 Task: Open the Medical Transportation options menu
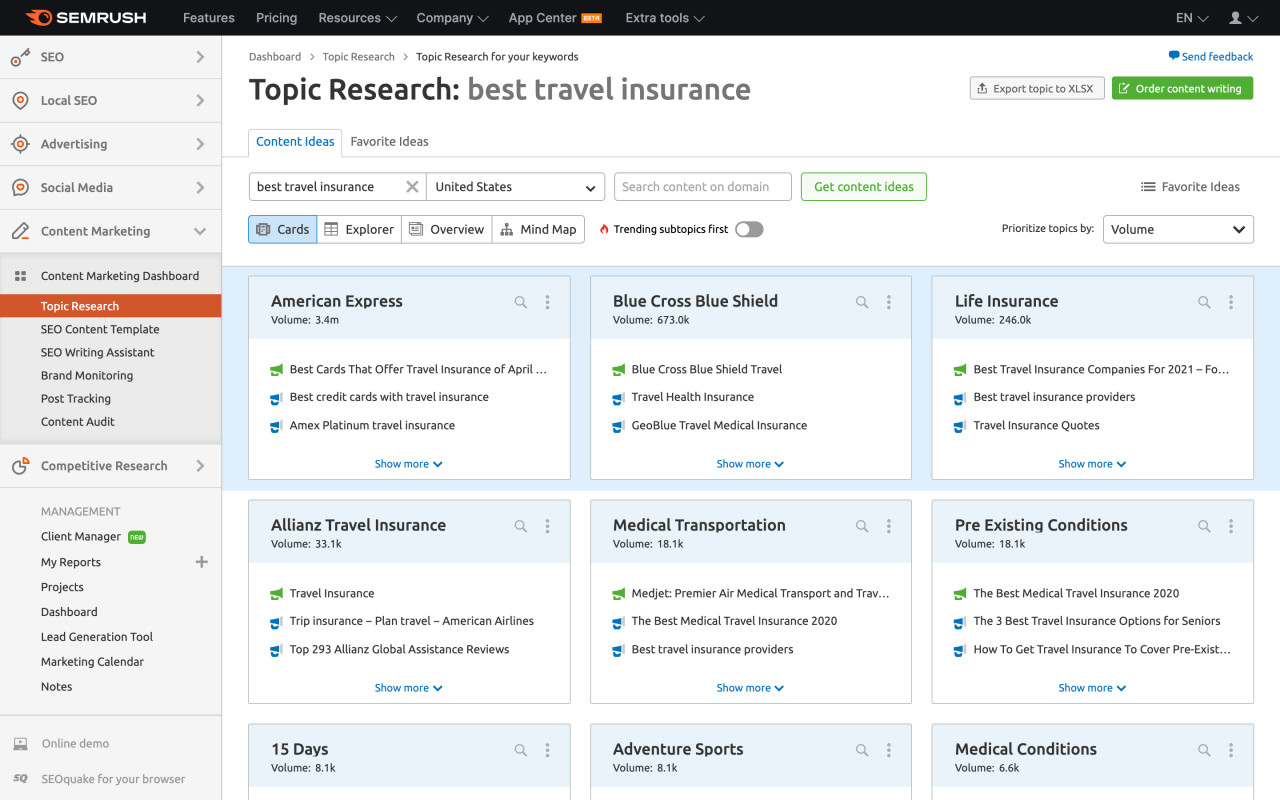click(889, 526)
